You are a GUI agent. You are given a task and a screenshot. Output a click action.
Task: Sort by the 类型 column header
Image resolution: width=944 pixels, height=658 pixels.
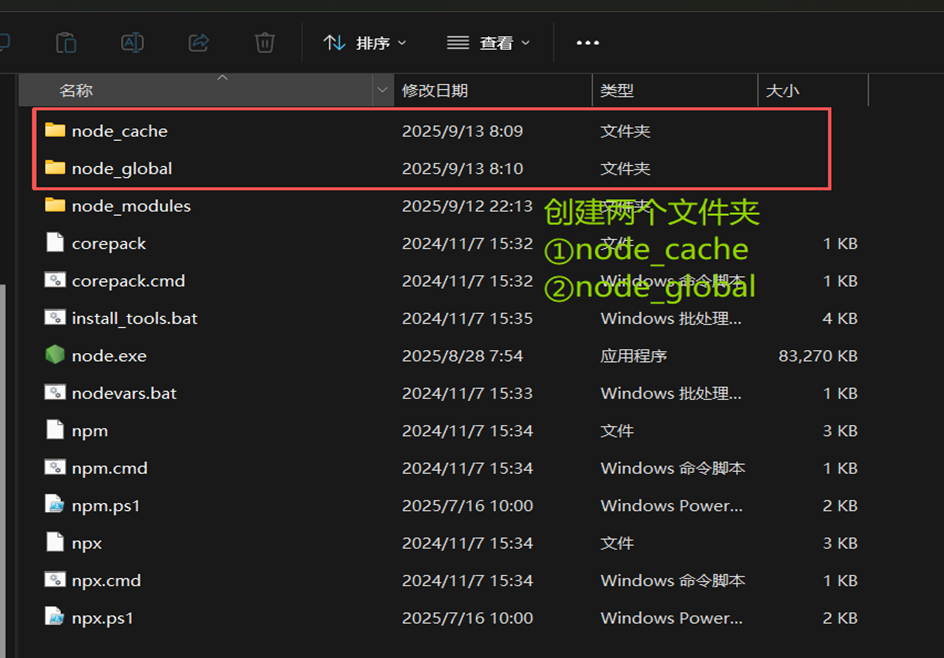click(x=675, y=91)
